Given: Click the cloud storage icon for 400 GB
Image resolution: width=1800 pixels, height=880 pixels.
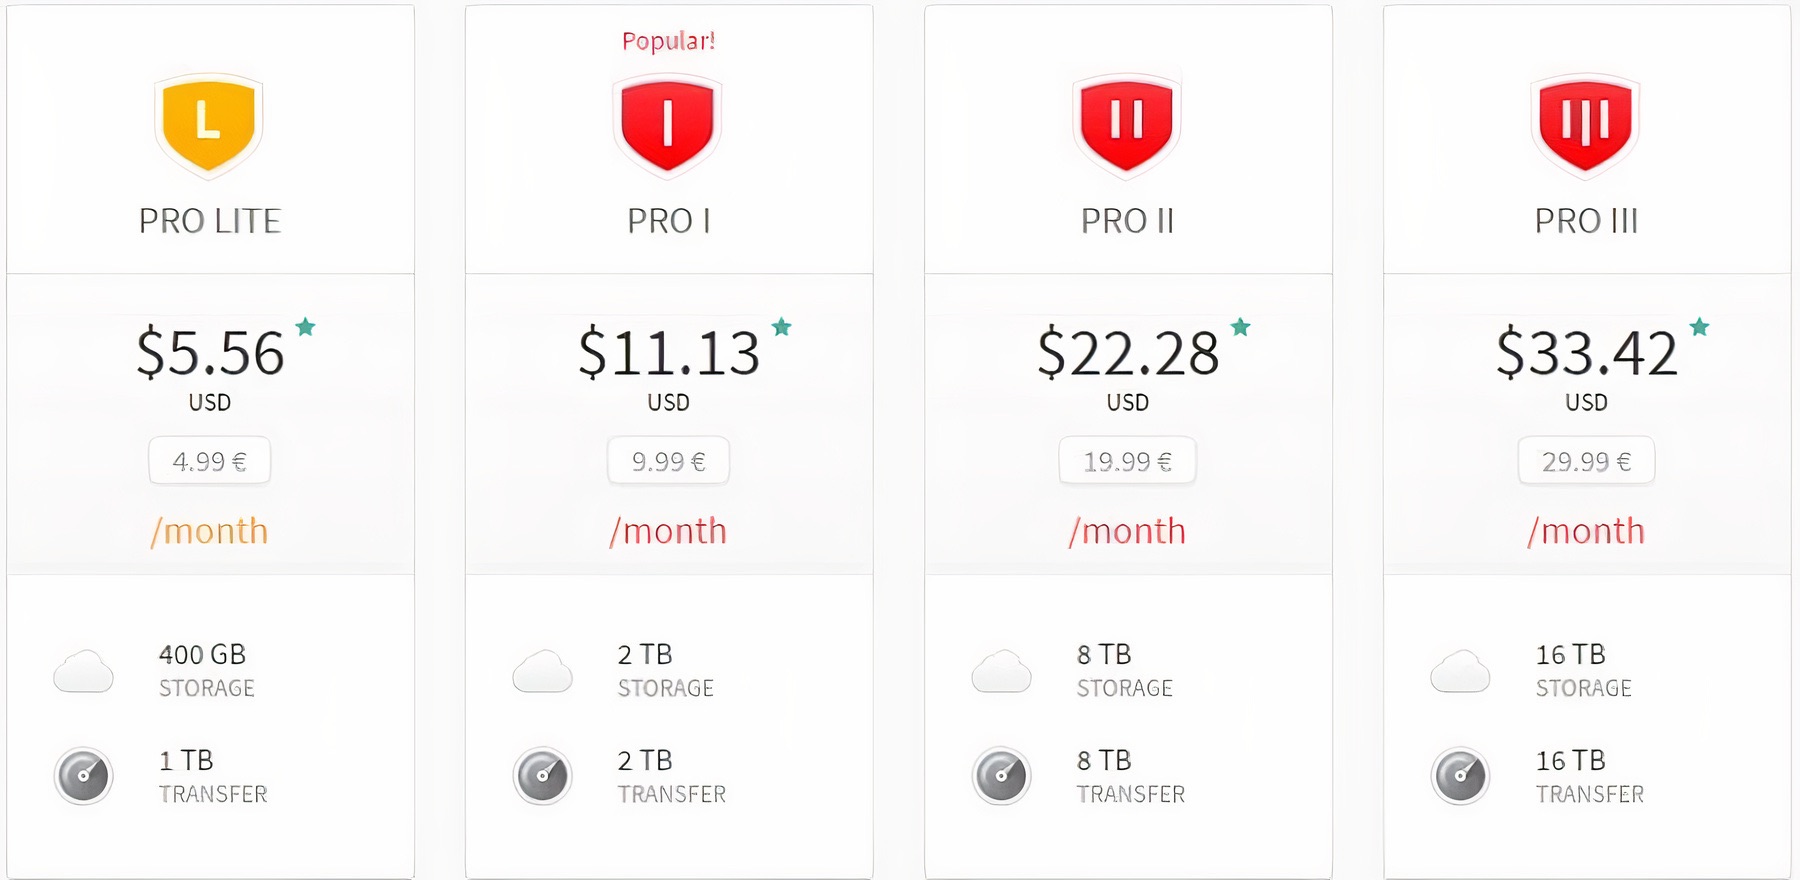Looking at the screenshot, I should [x=83, y=671].
